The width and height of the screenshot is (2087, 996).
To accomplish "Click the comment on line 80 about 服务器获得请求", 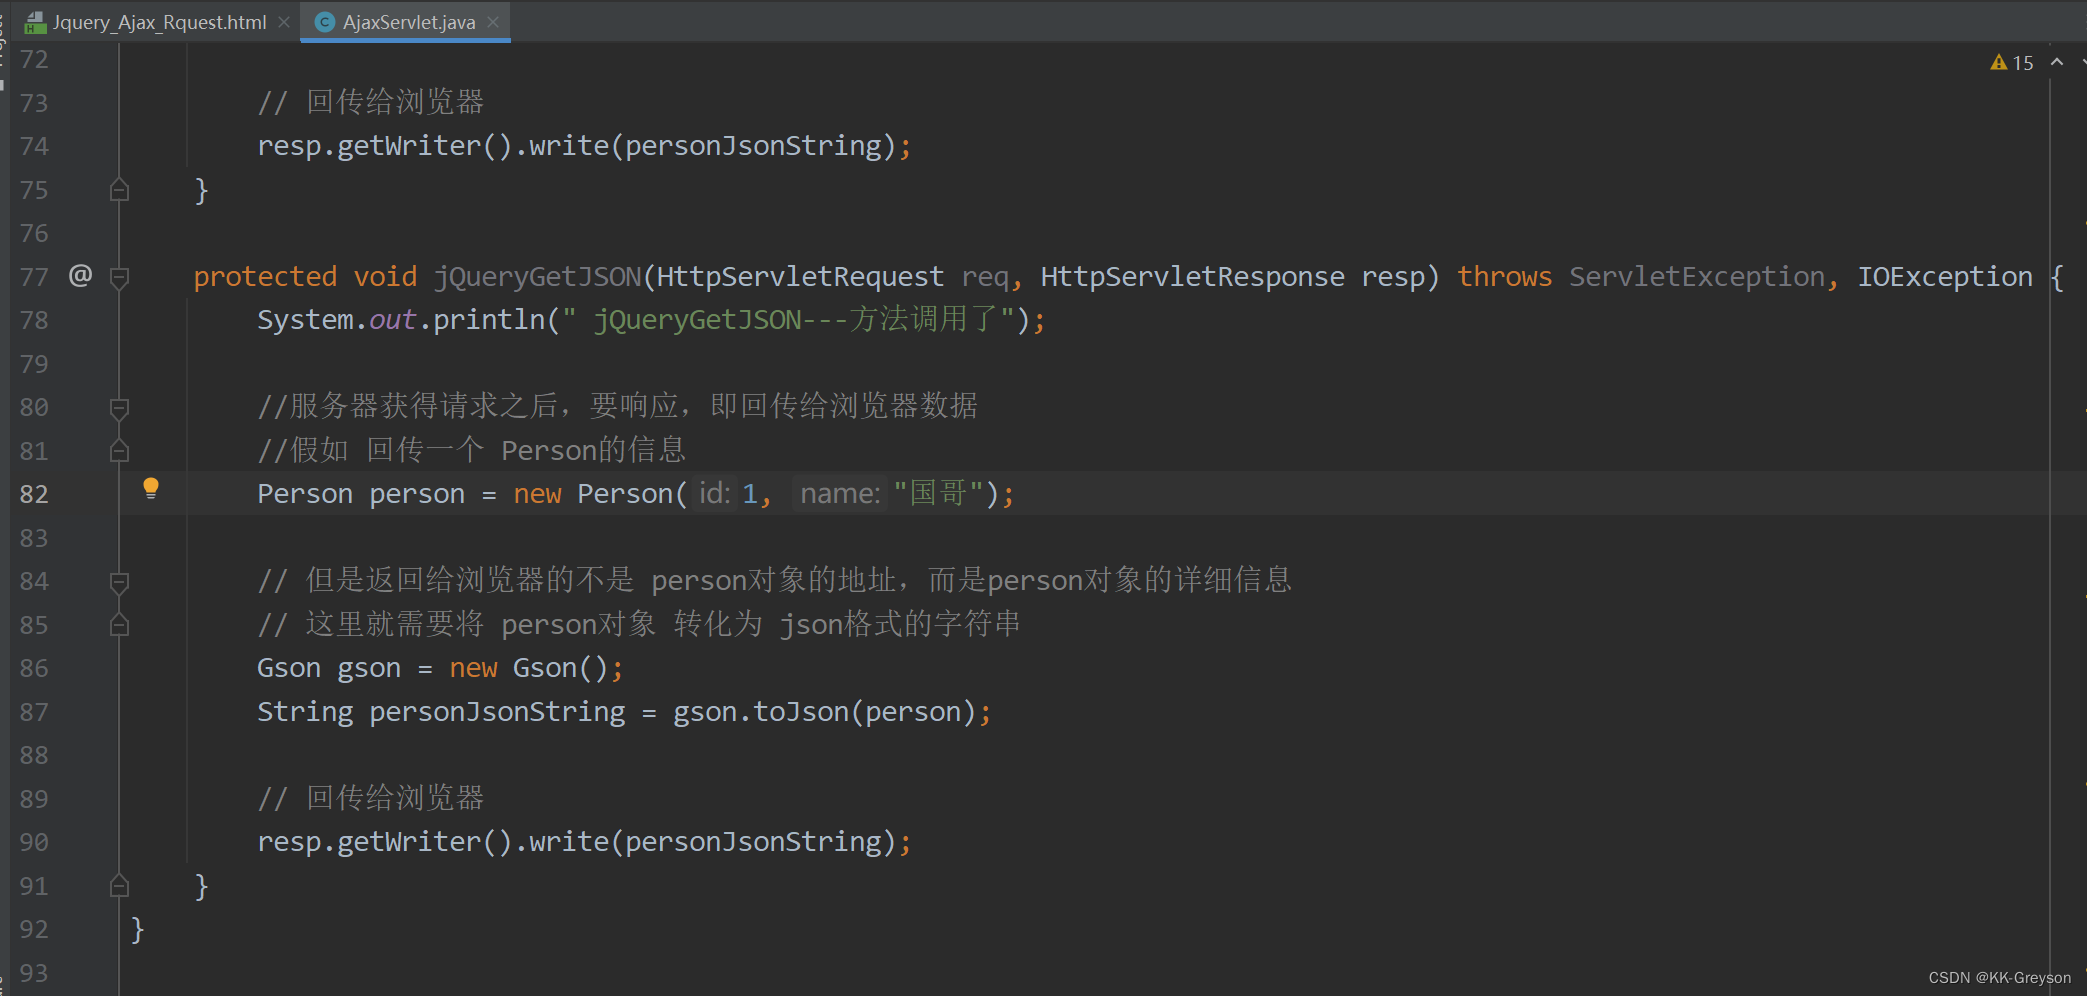I will 618,406.
